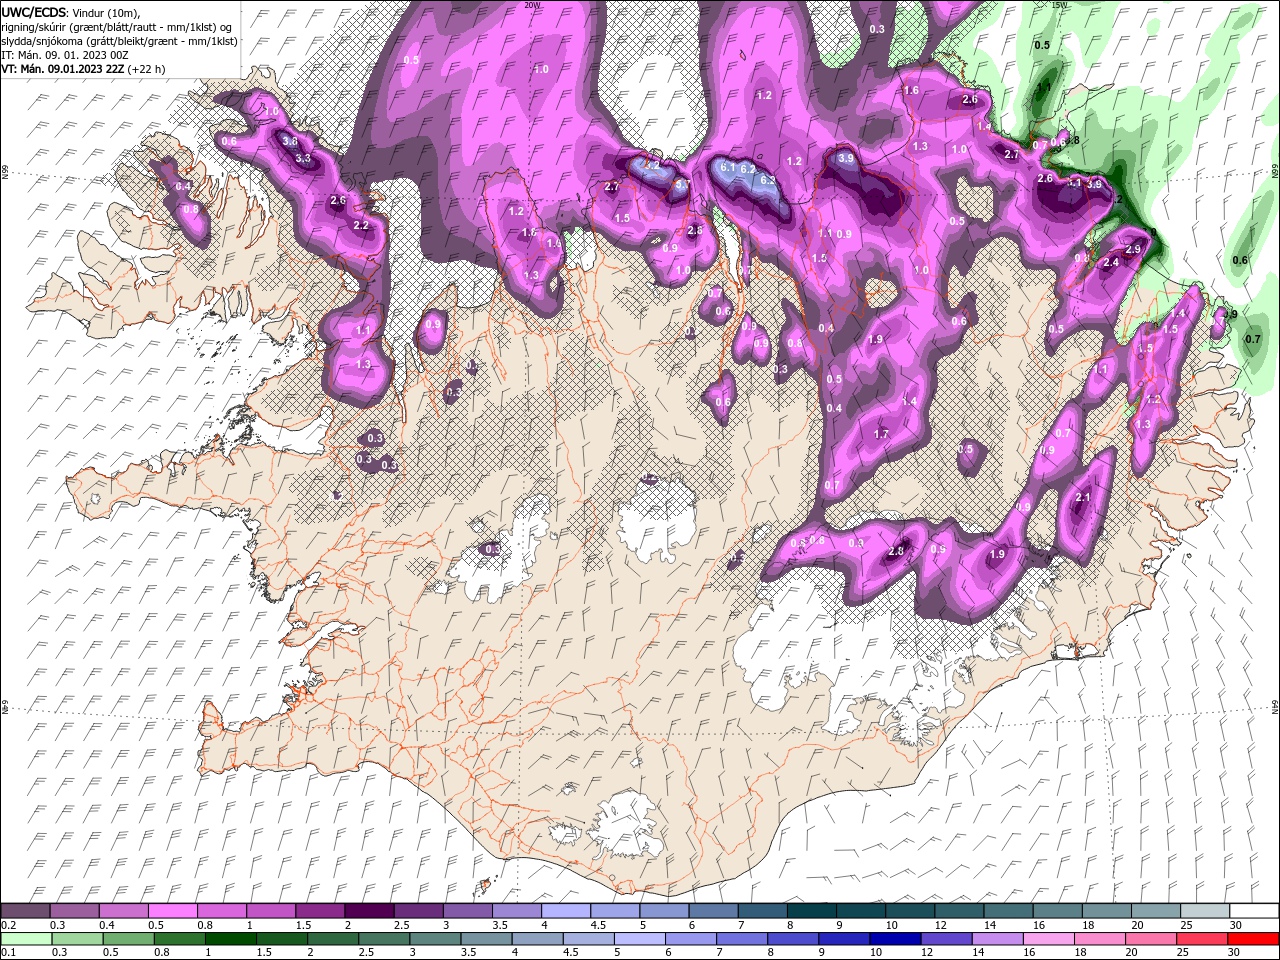Pick the bright pink snow swatch right of 0.5
This screenshot has height=960, width=1280.
coord(172,911)
